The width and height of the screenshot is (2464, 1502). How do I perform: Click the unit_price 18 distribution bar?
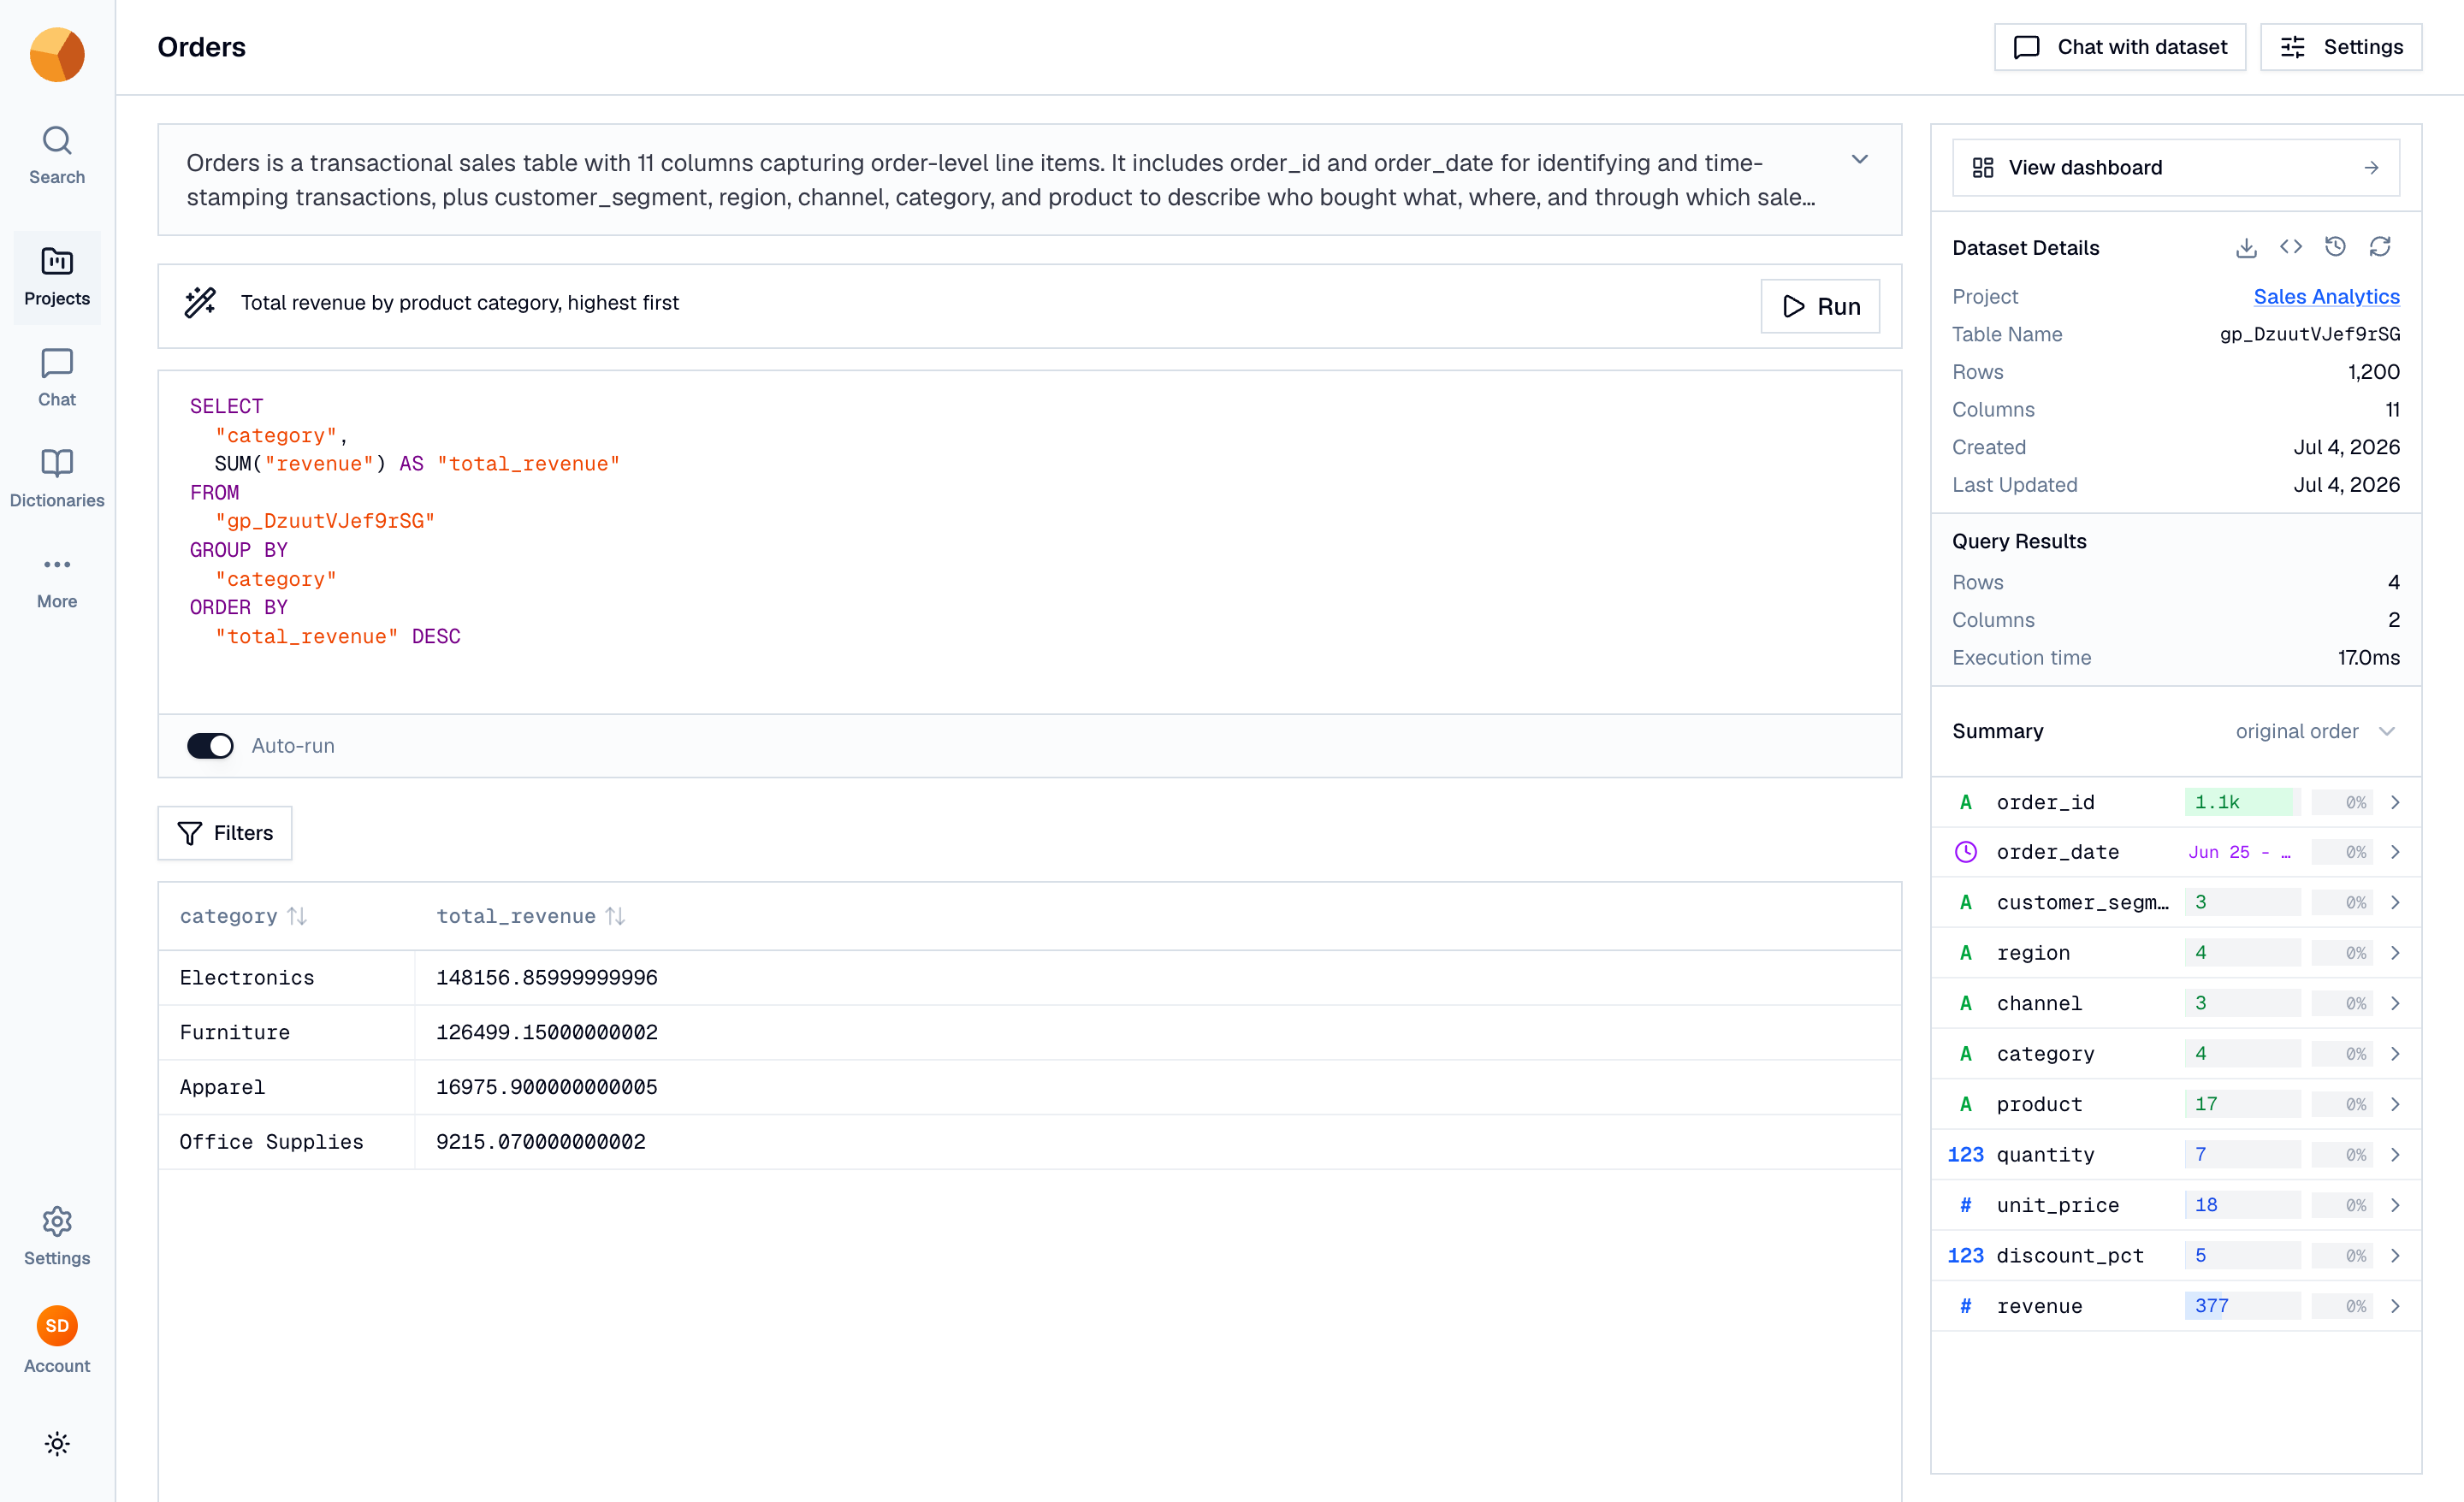pos(2242,1205)
